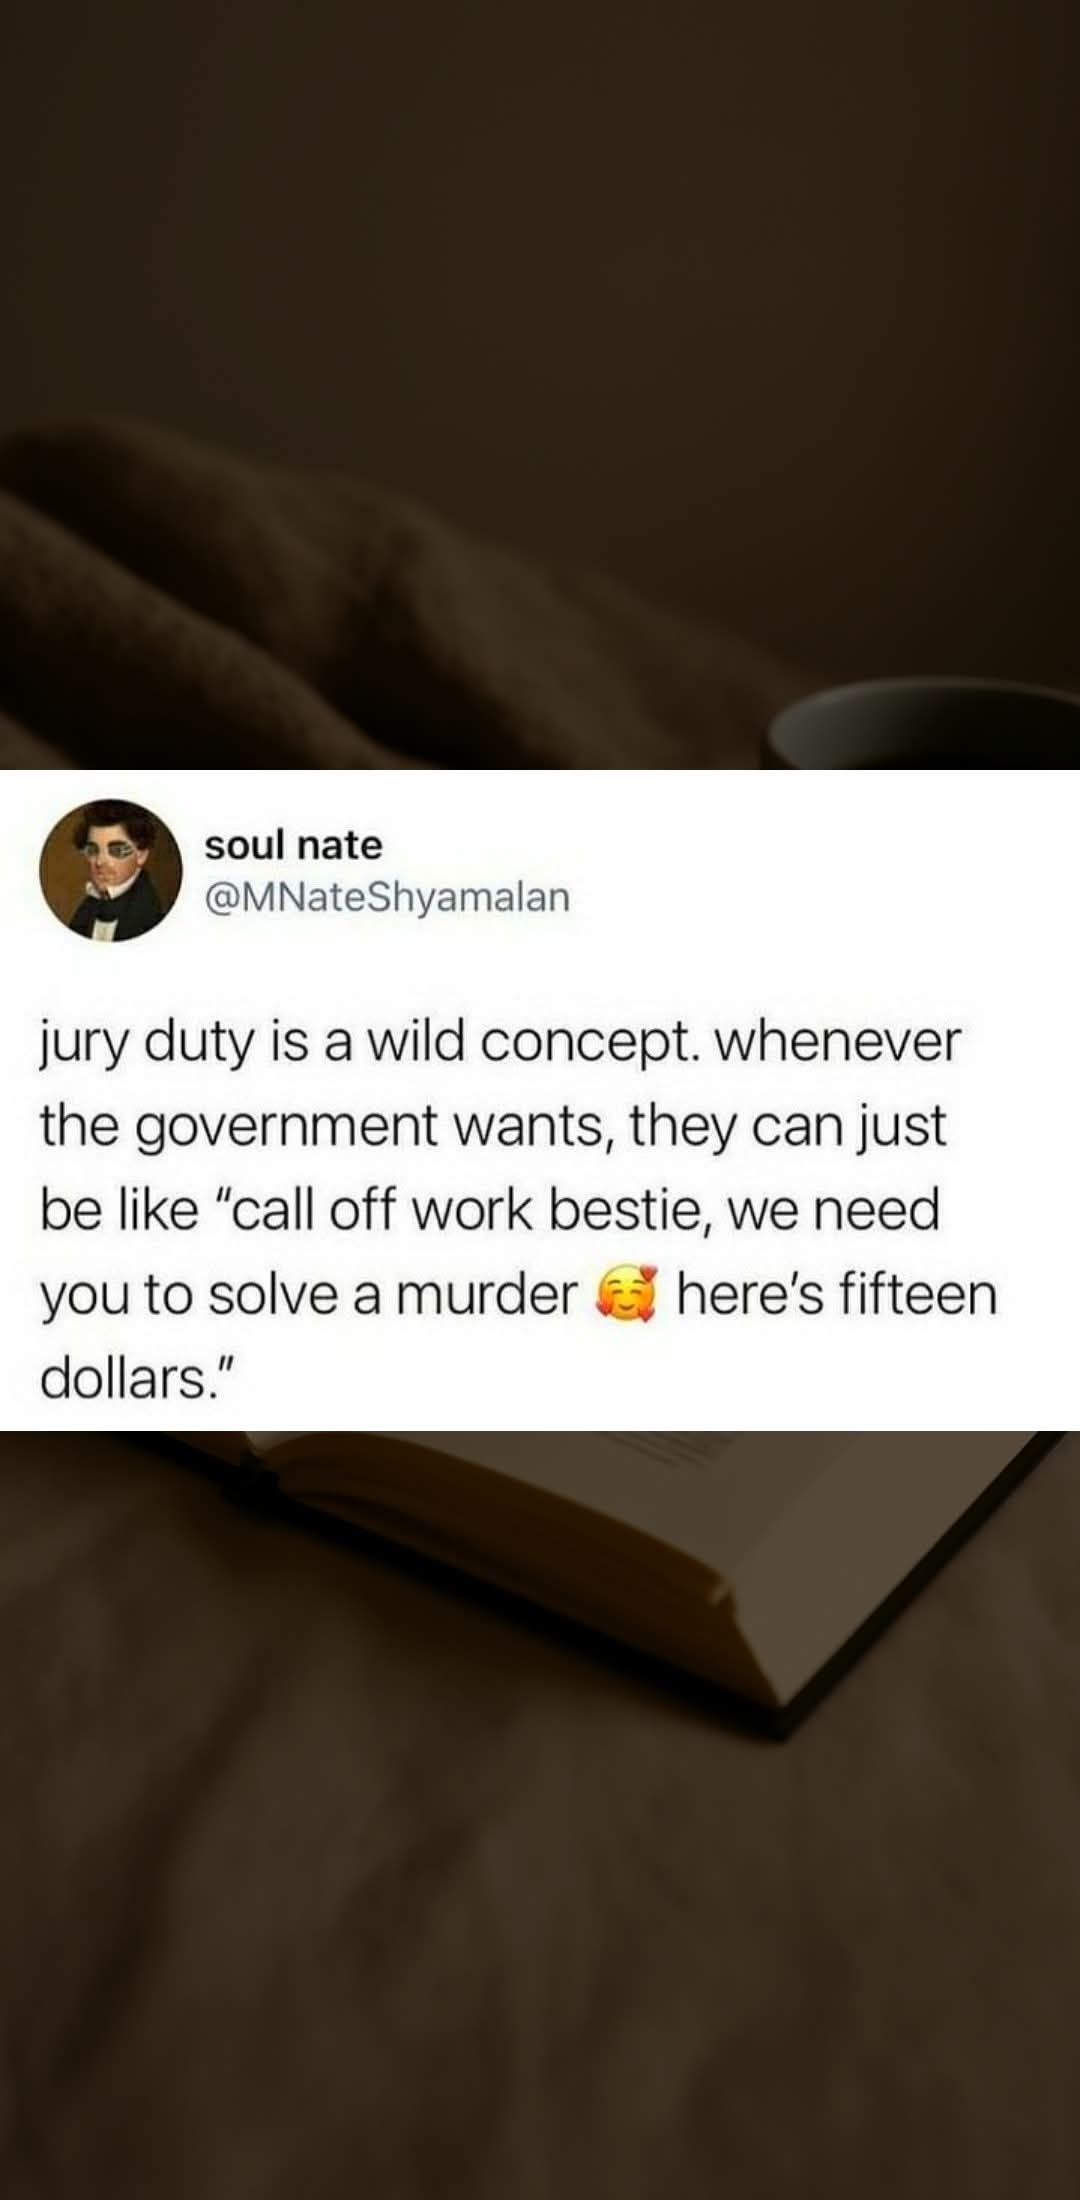Click the "soul nate" display name
The image size is (1080, 2200).
pyautogui.click(x=293, y=845)
